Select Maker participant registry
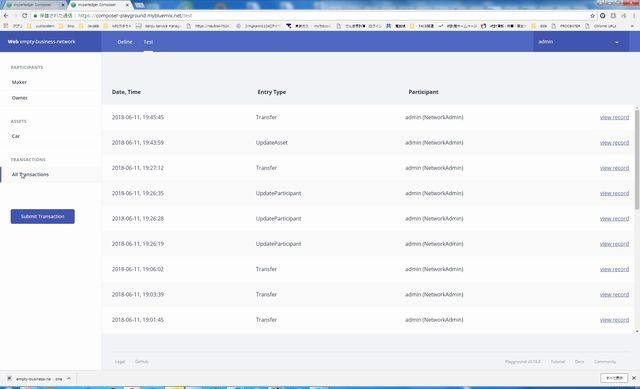The image size is (640, 389). tap(19, 82)
